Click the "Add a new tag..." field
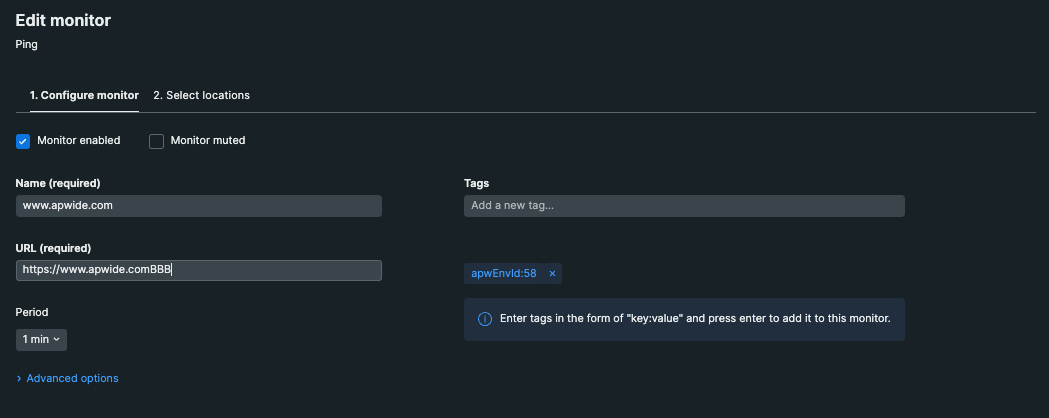The height and width of the screenshot is (418, 1049). pos(684,206)
